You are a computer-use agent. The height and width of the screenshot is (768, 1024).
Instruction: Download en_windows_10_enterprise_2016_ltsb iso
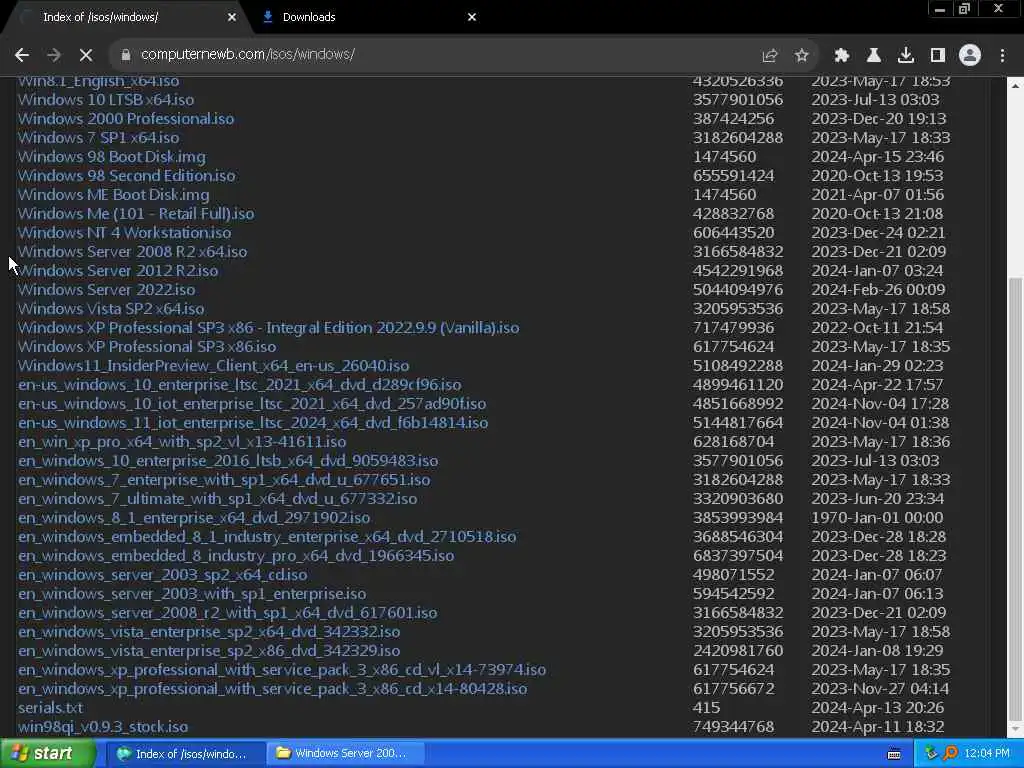(x=228, y=460)
